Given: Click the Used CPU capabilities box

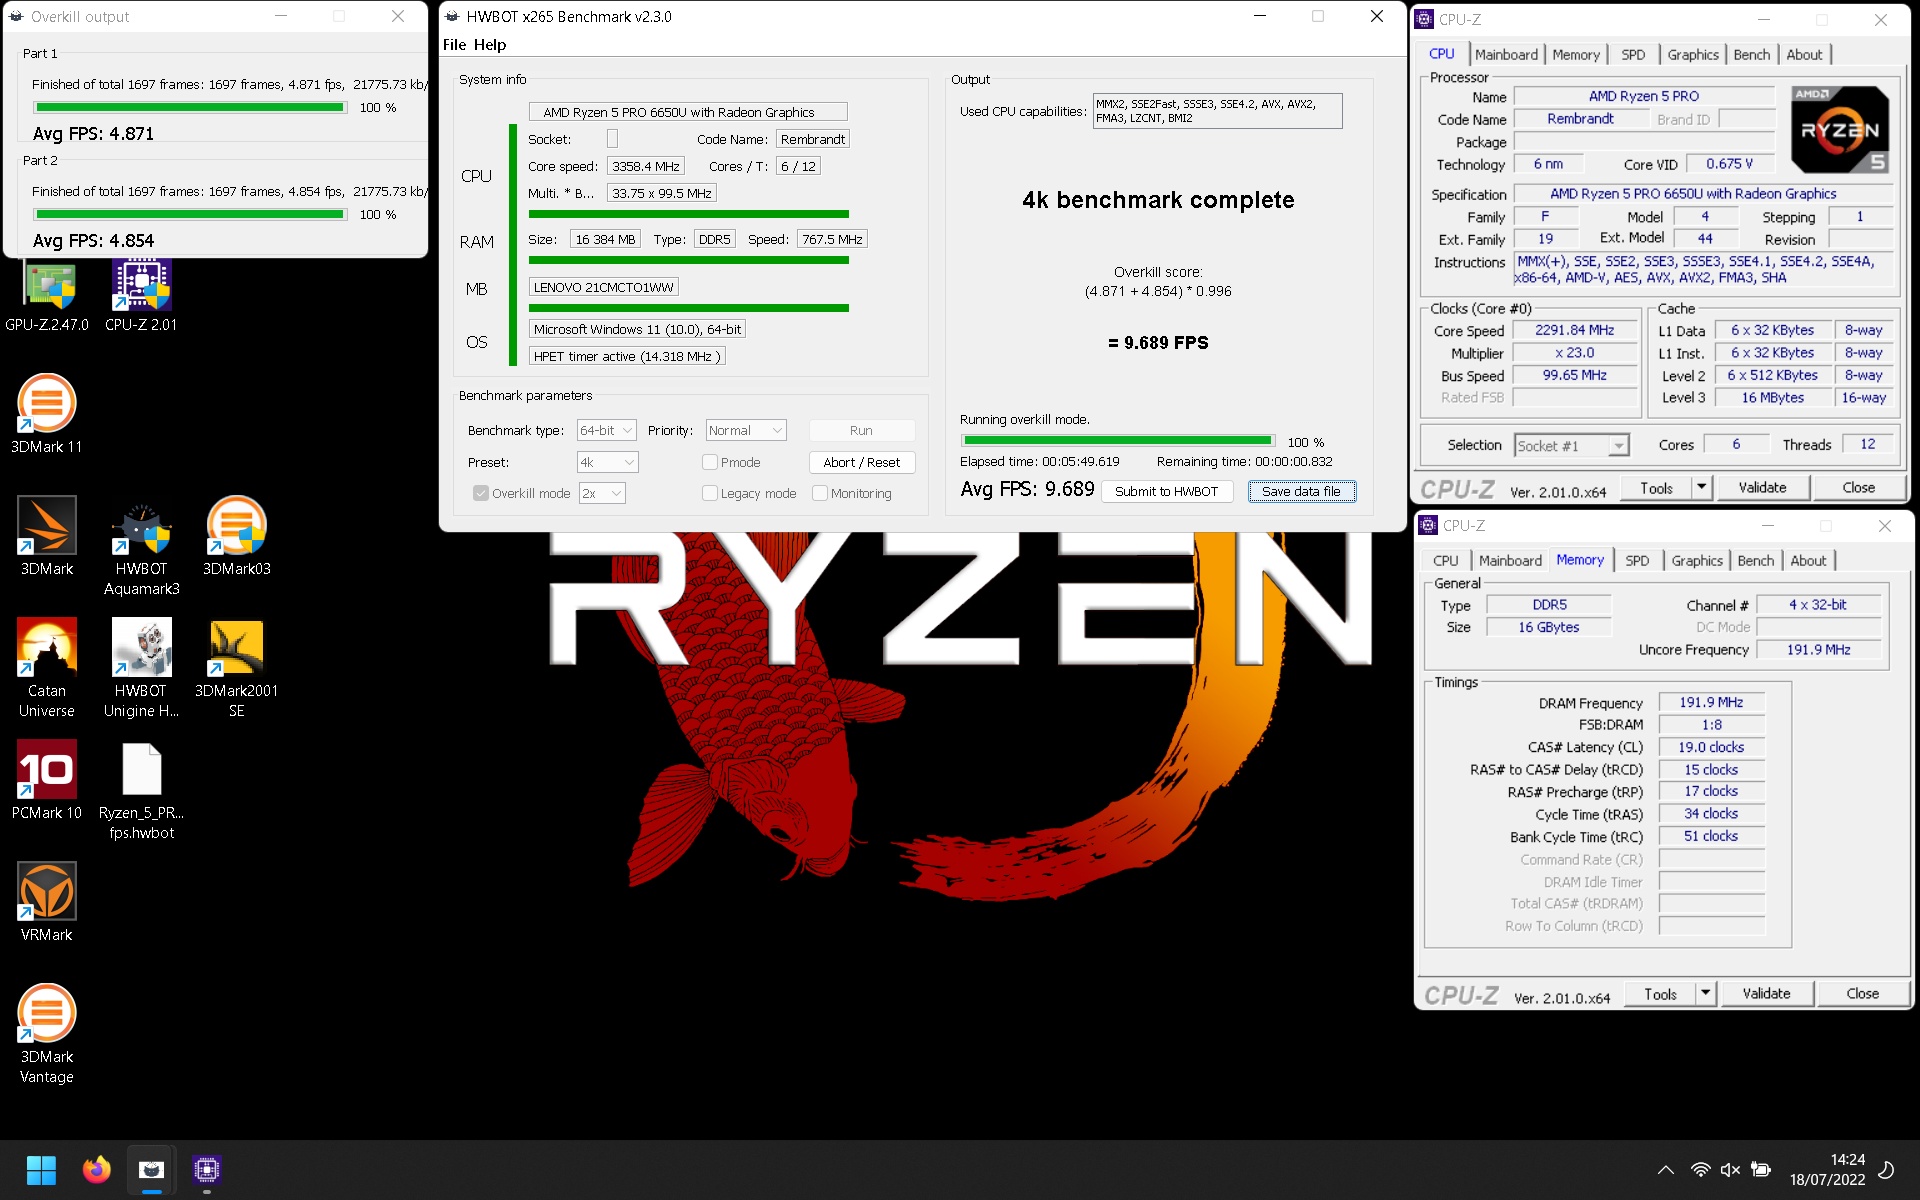Looking at the screenshot, I should pos(1217,111).
